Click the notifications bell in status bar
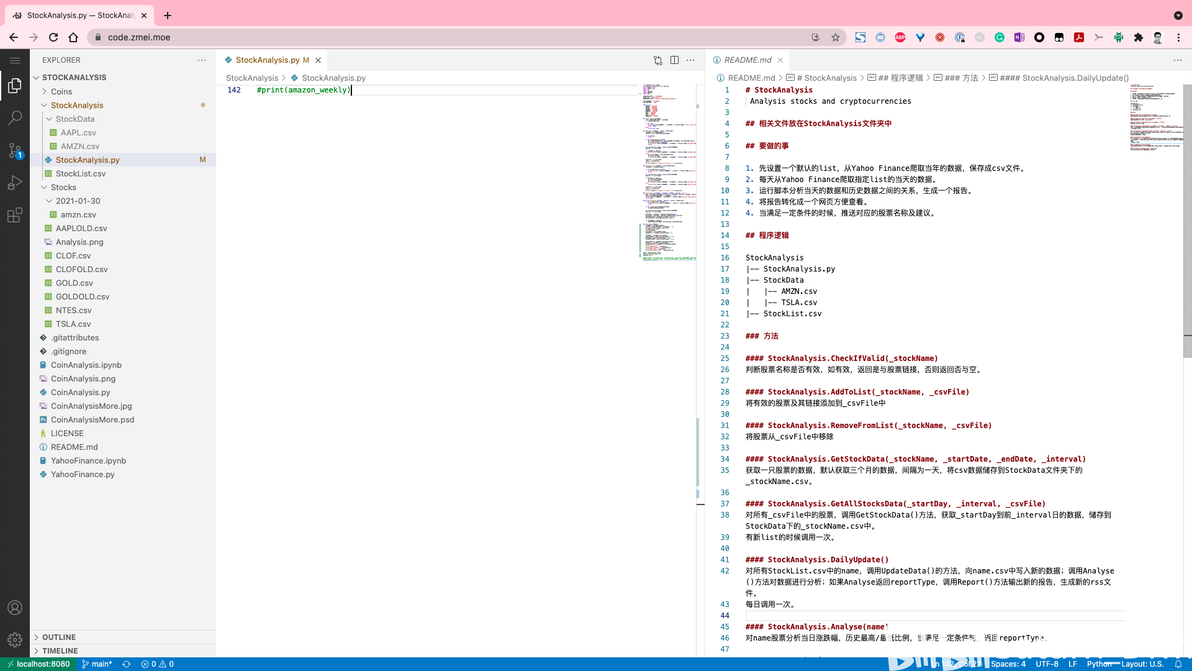The width and height of the screenshot is (1192, 671). pyautogui.click(x=1178, y=664)
